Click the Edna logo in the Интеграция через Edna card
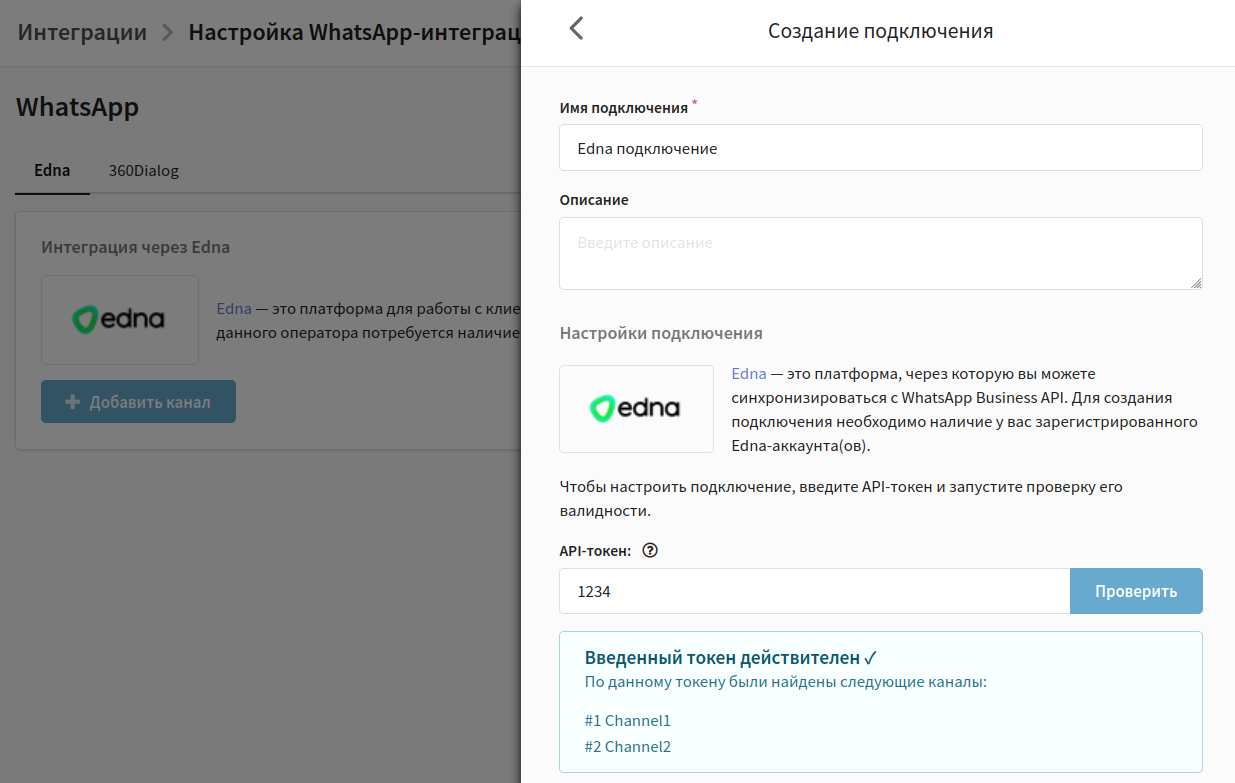Image resolution: width=1235 pixels, height=783 pixels. pos(120,320)
